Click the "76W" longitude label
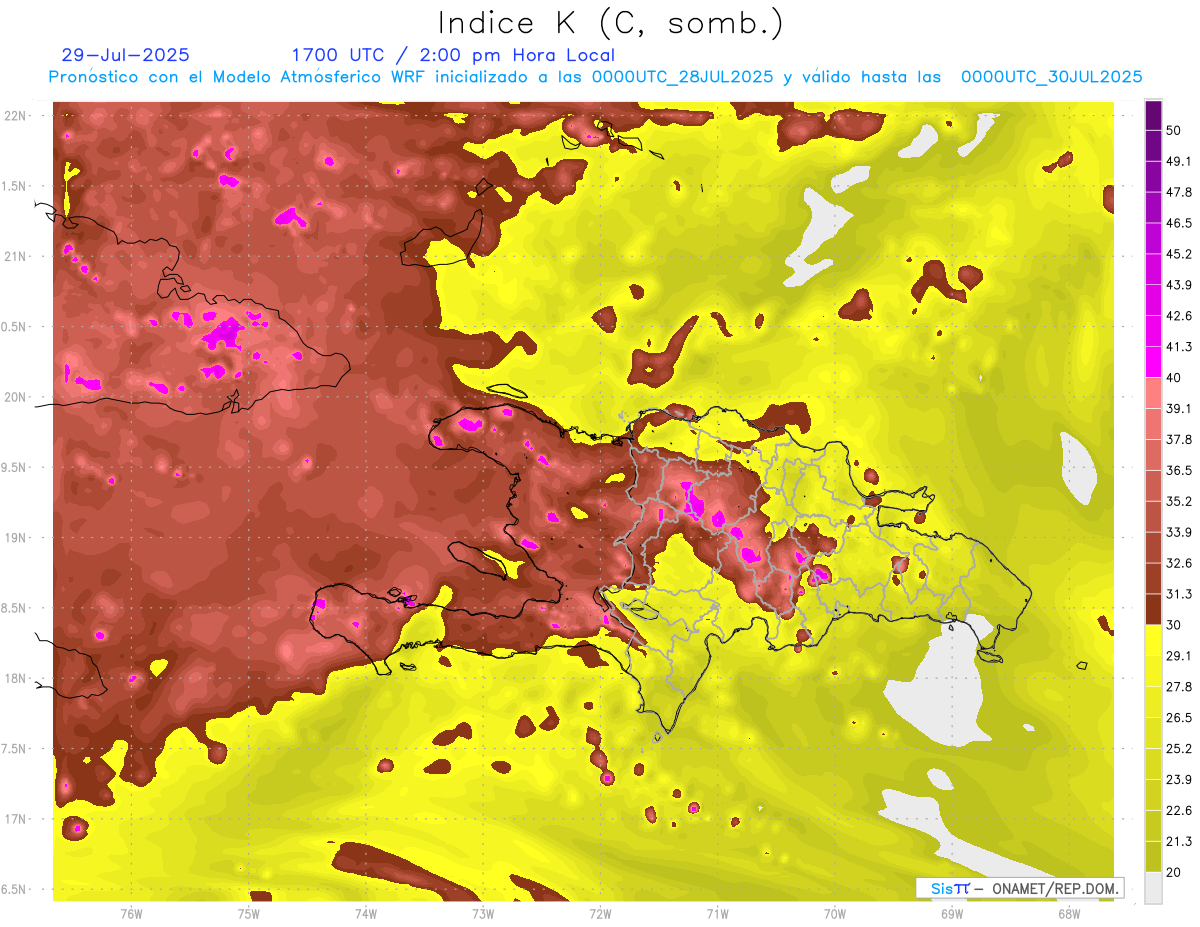1200x927 pixels. pos(131,913)
